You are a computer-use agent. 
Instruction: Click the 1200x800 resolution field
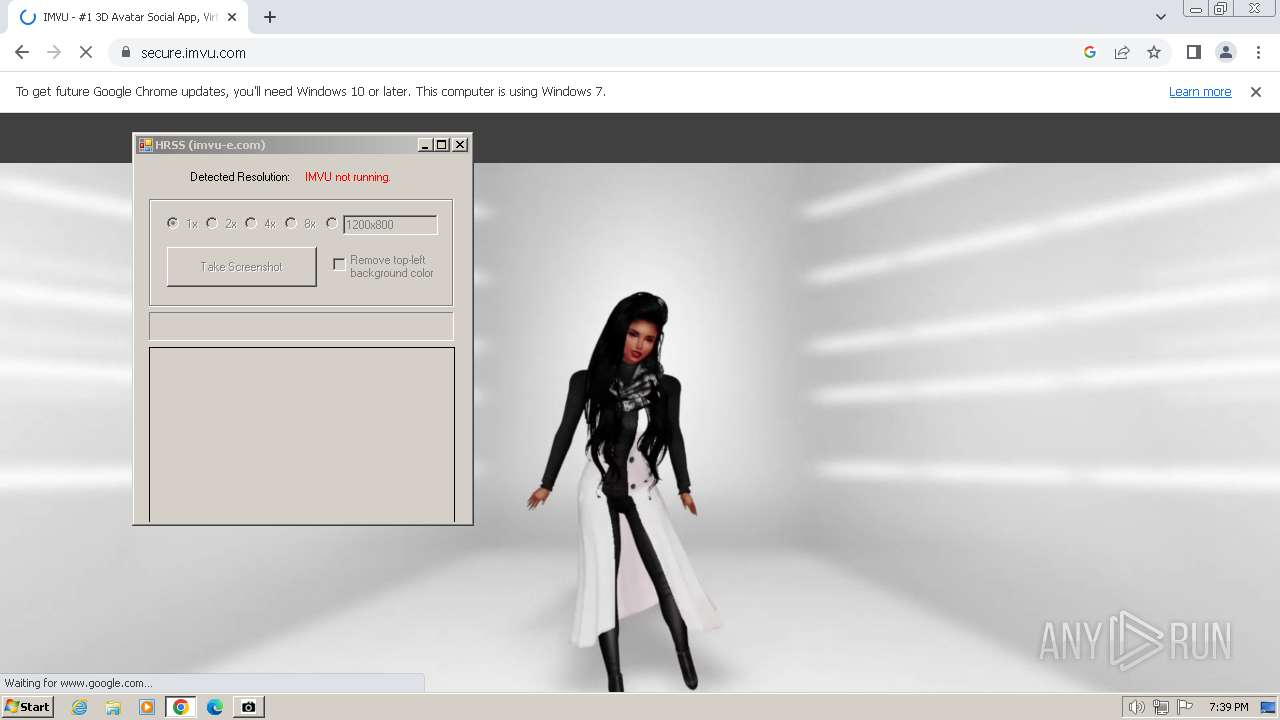point(390,225)
